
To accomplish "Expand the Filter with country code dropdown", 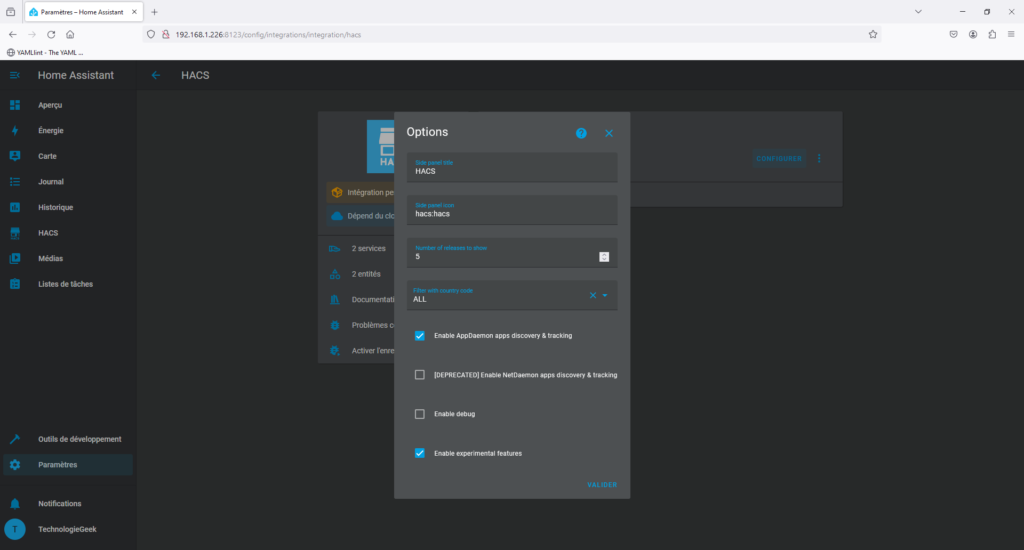I will click(x=605, y=295).
